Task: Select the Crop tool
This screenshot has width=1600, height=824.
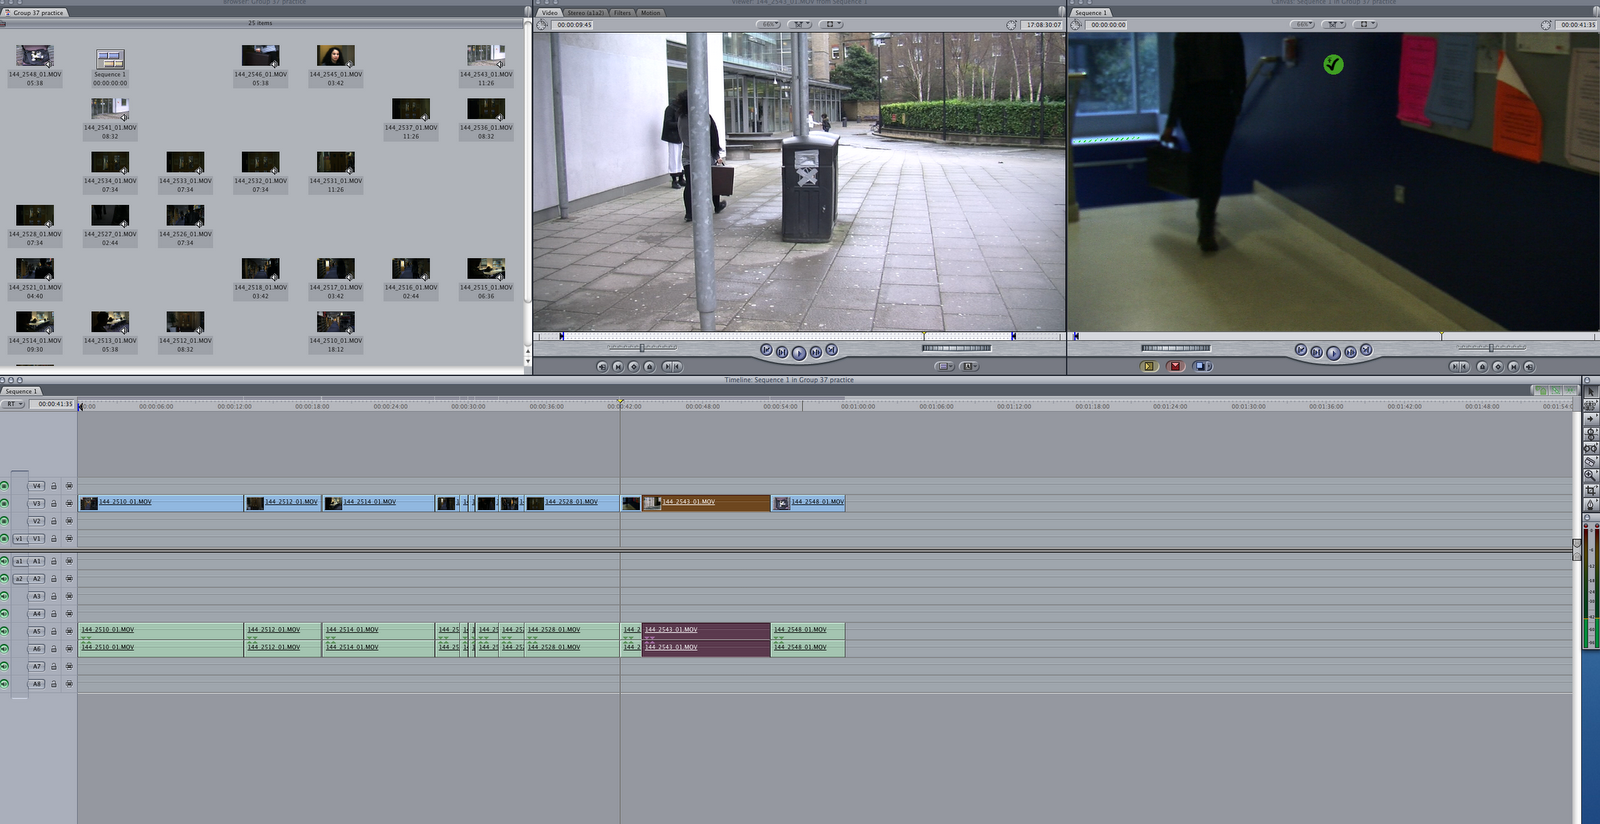Action: tap(1591, 490)
